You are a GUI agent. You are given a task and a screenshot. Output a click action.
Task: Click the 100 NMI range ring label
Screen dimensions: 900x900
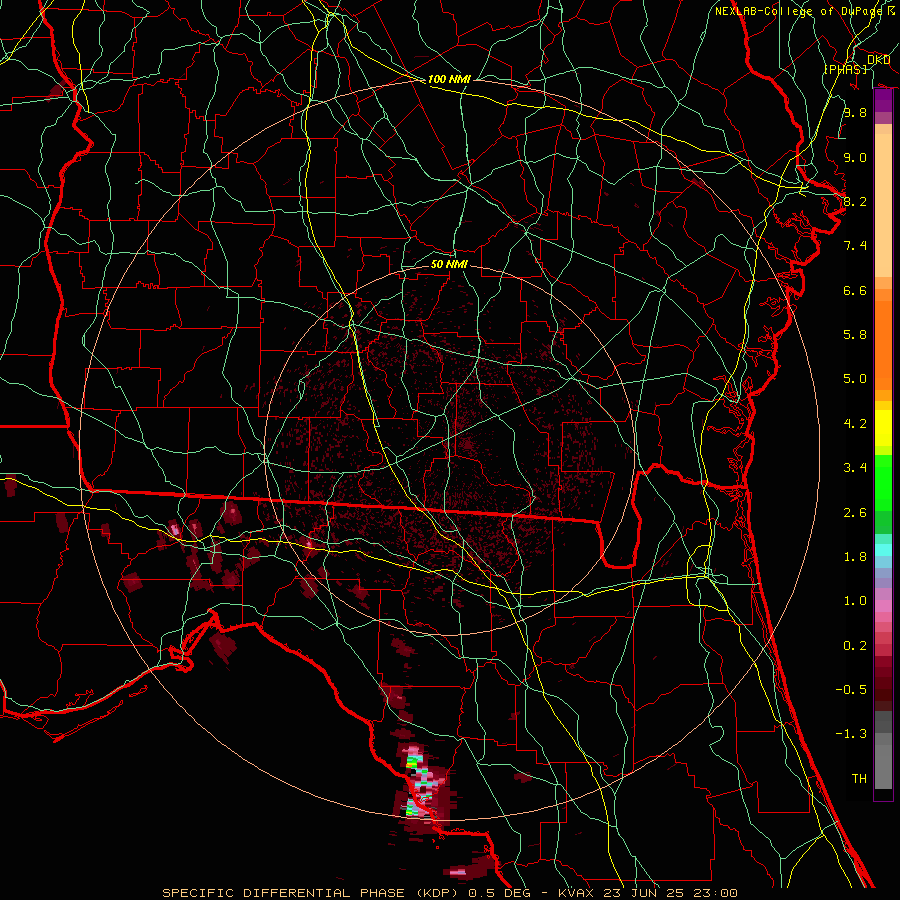point(449,79)
